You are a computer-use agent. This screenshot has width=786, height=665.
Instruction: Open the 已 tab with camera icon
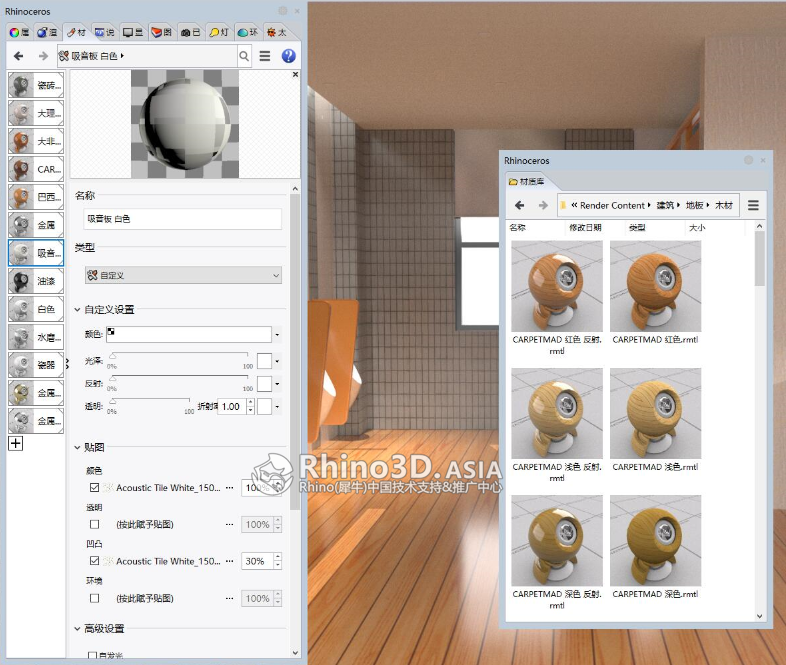[x=190, y=33]
